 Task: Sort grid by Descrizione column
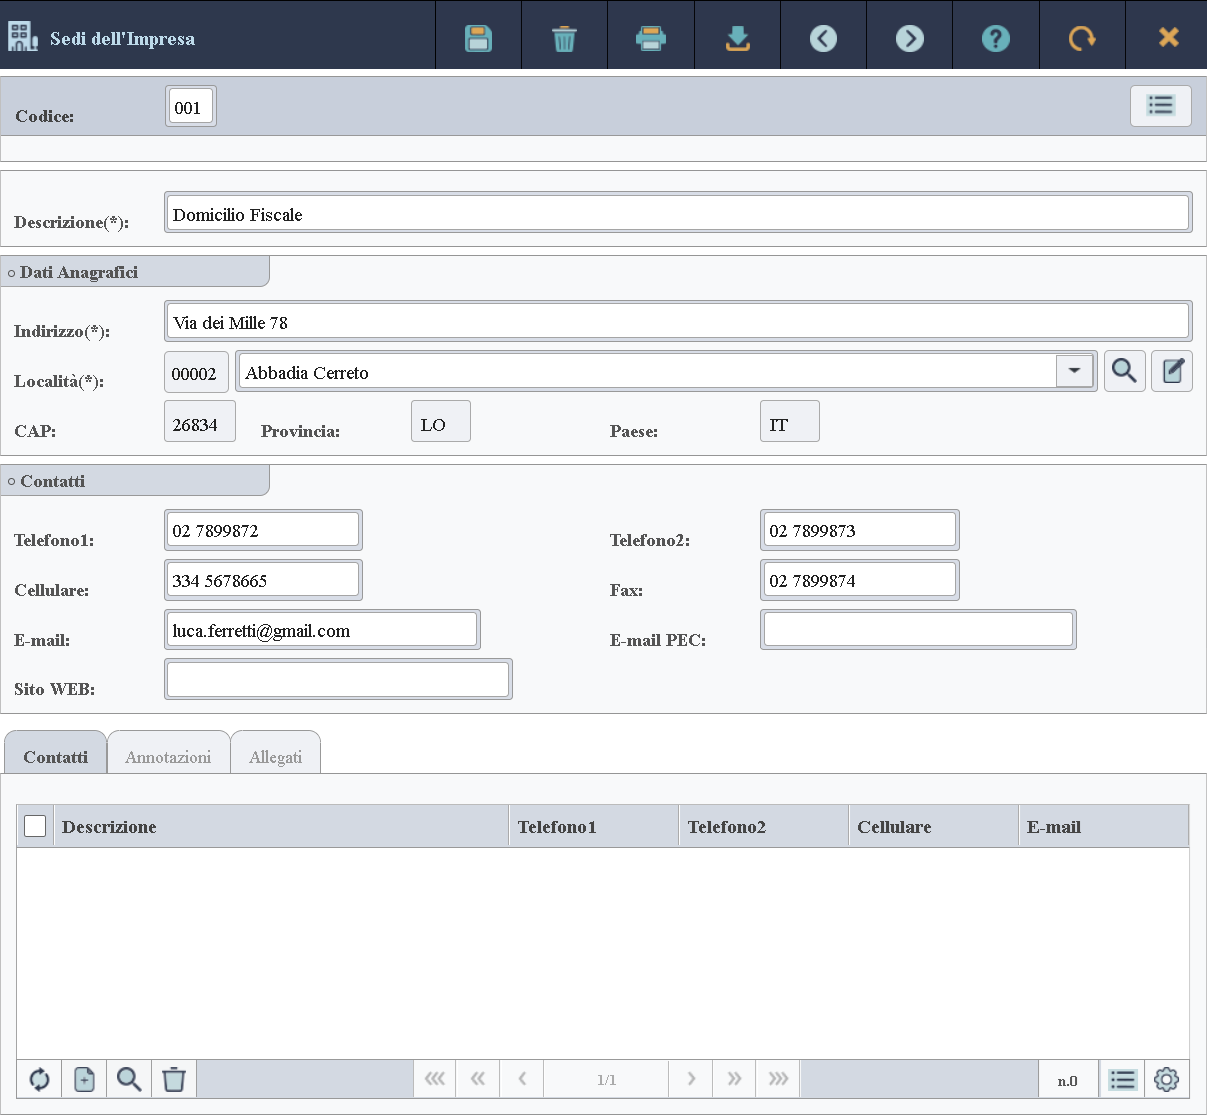pos(281,827)
